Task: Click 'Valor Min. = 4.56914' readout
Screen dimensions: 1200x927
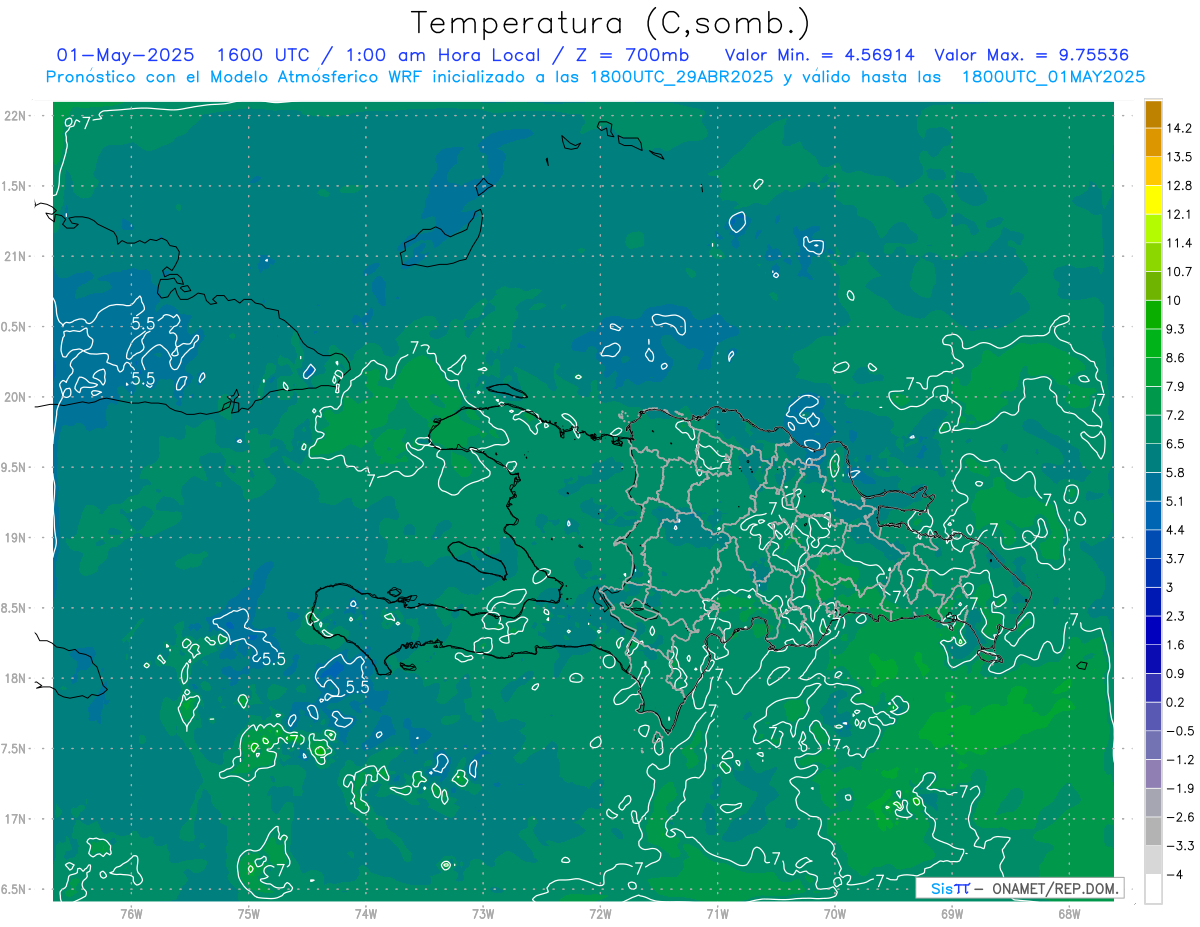Action: 819,54
